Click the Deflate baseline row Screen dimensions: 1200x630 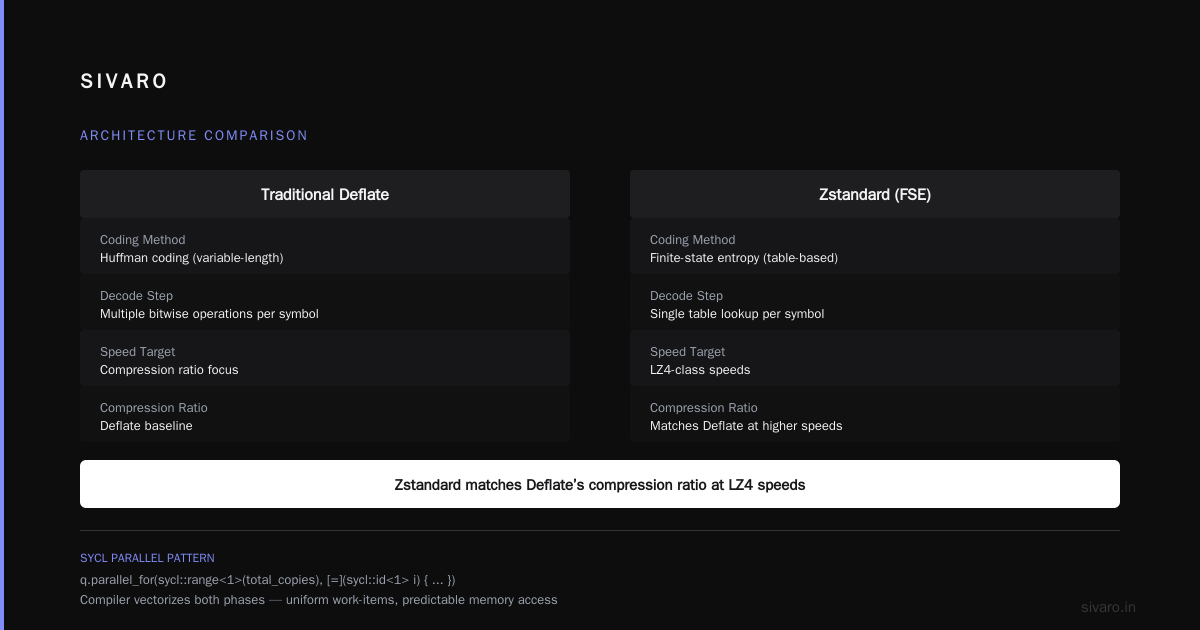(325, 416)
